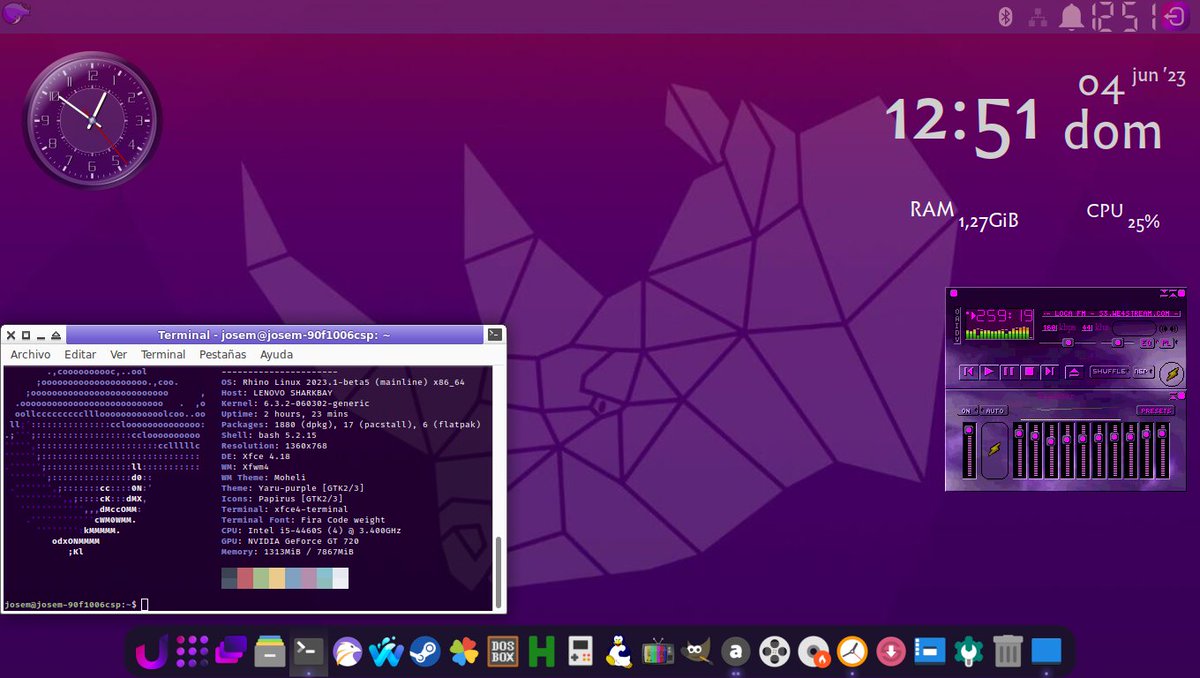Screen dimensions: 1200x678
Task: Open the trash can in the dock
Action: point(1008,653)
